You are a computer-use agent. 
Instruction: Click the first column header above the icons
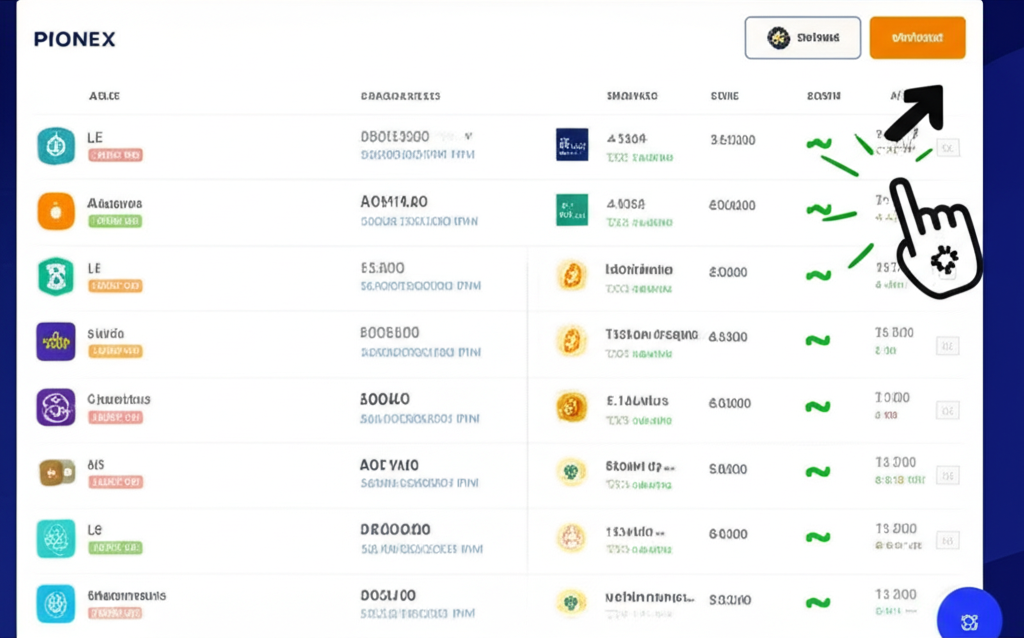[x=105, y=97]
